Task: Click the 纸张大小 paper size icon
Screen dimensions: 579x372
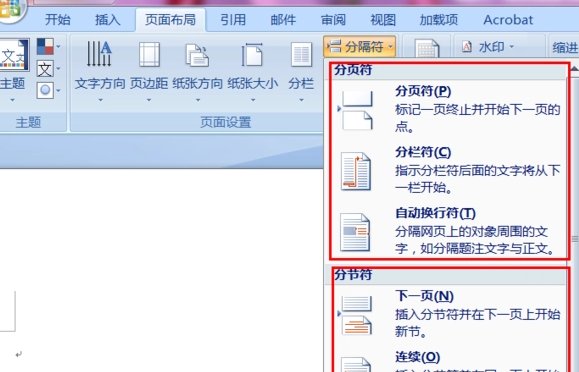Action: pyautogui.click(x=252, y=54)
